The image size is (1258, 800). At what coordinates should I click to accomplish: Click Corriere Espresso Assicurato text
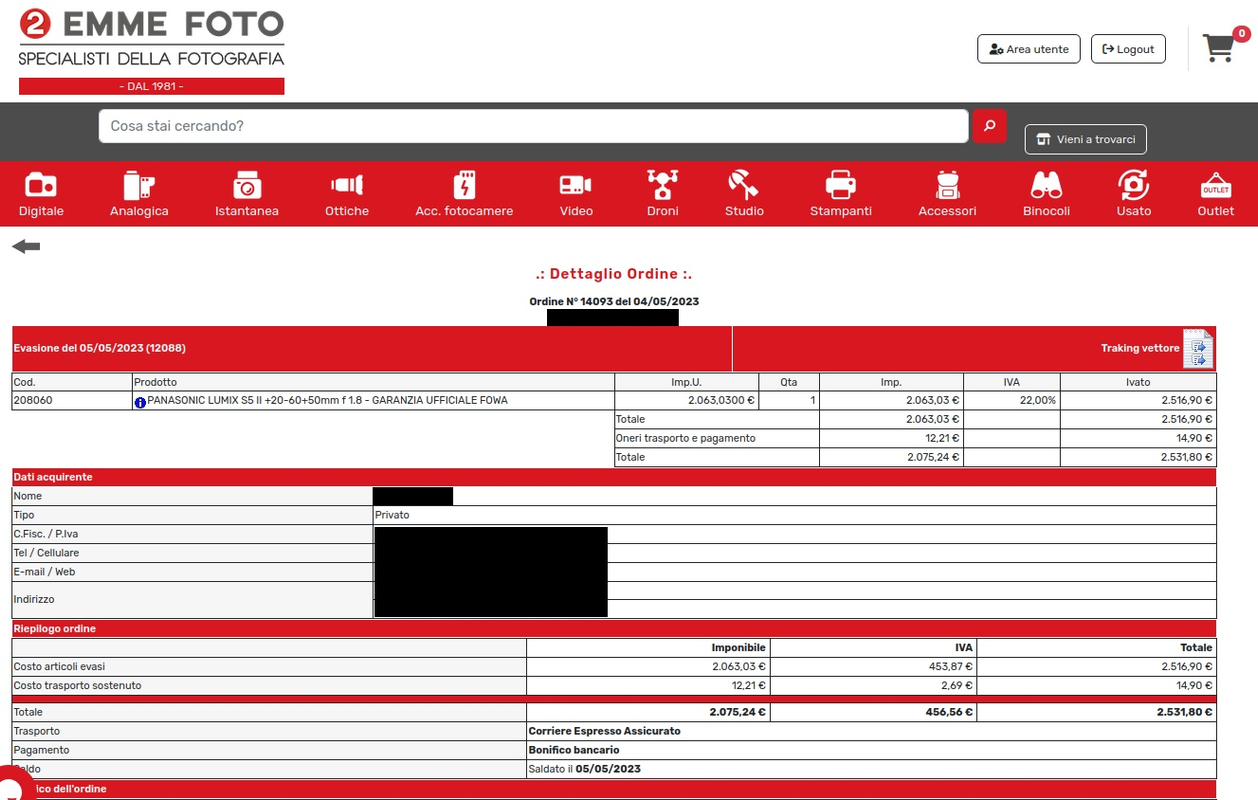click(604, 731)
